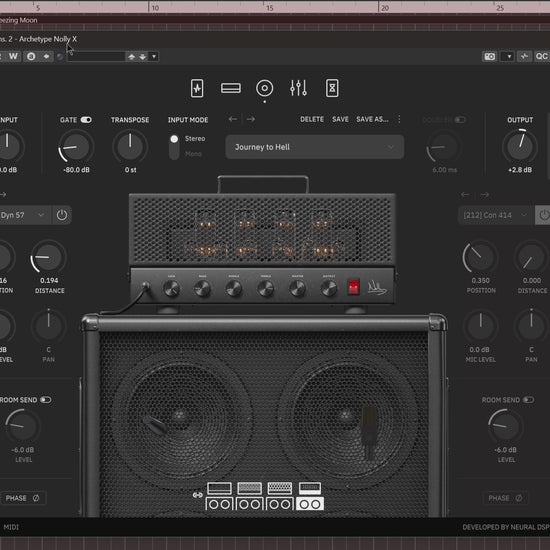Screen dimensions: 550x550
Task: Open the preset three-dot options menu
Action: click(399, 119)
